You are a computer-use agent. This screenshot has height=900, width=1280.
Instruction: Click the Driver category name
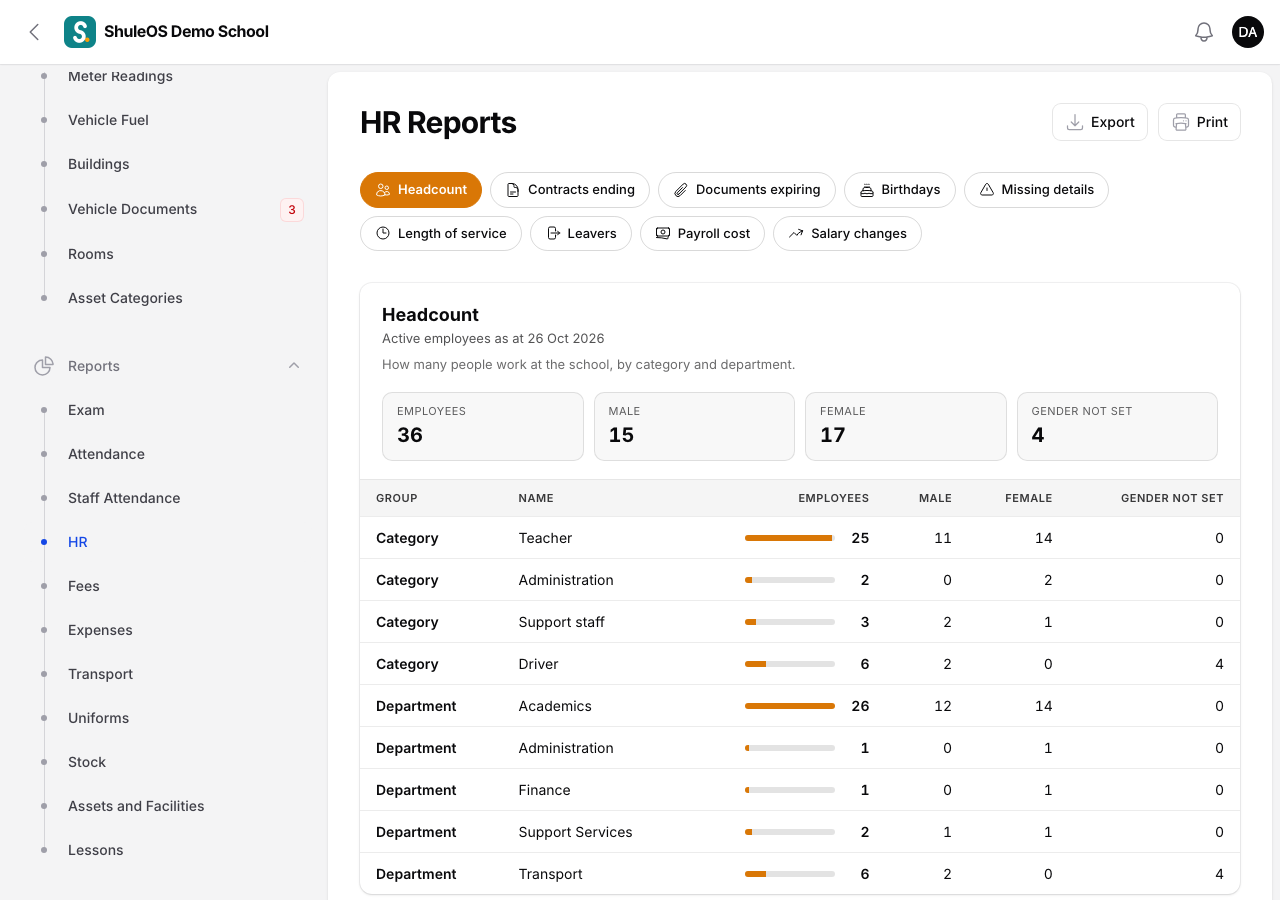538,664
